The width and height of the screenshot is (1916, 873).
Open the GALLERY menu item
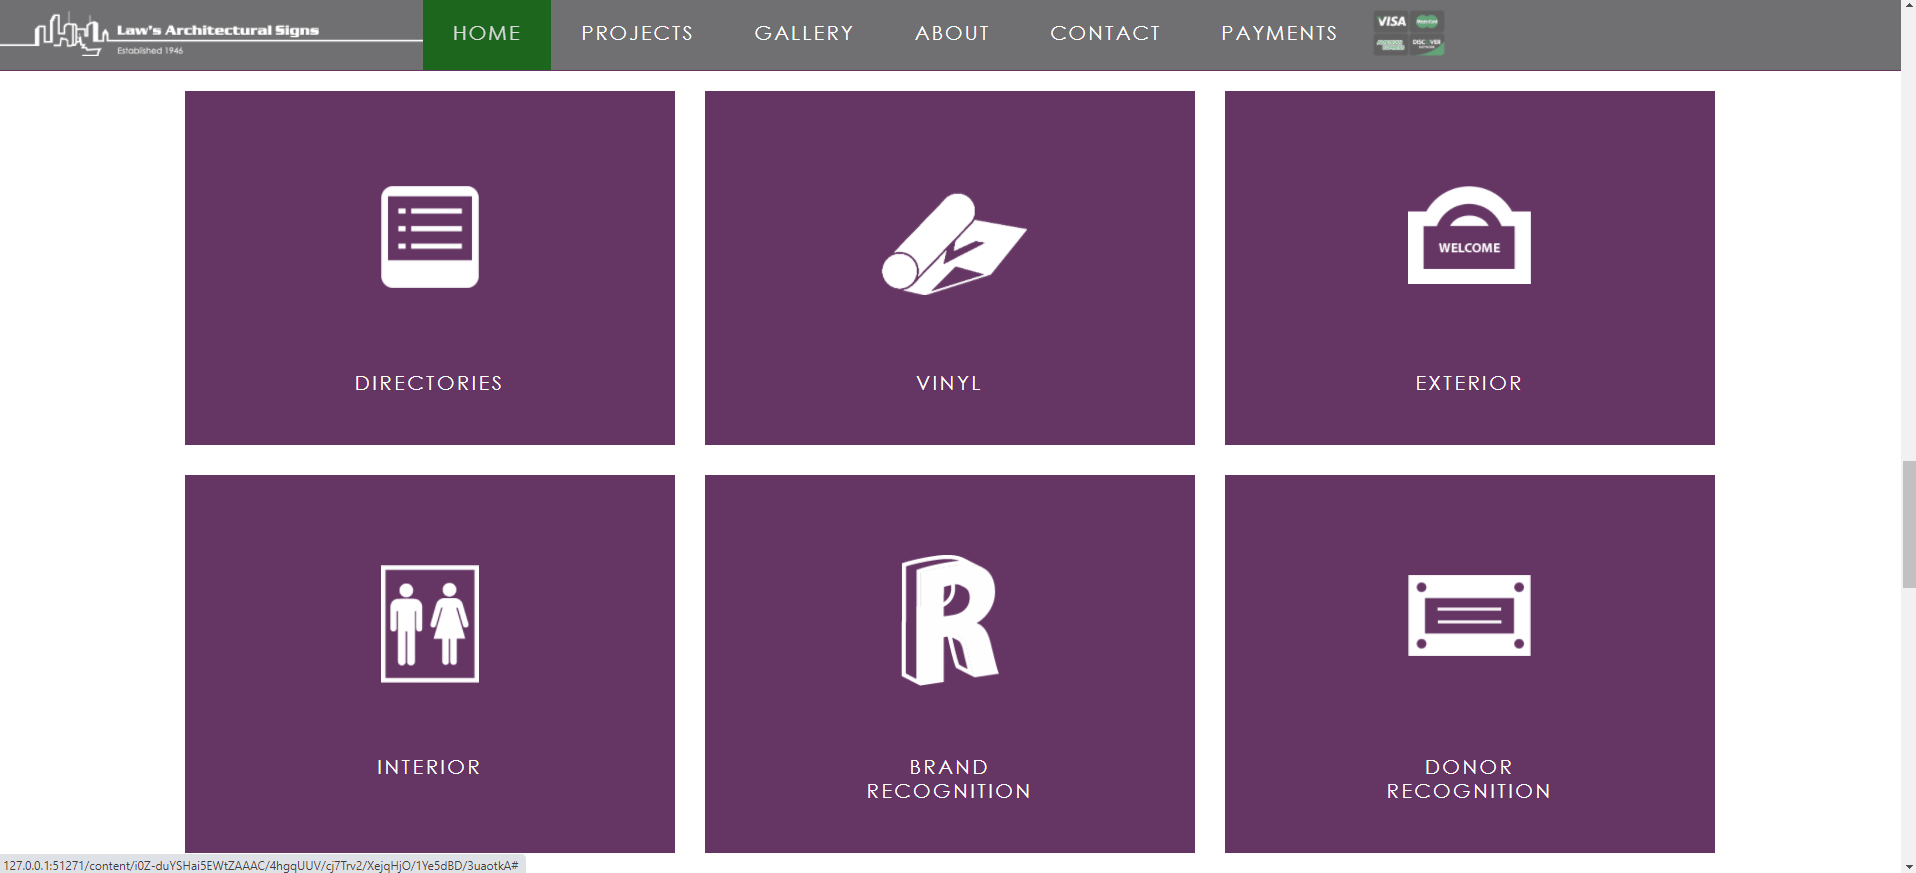point(804,34)
